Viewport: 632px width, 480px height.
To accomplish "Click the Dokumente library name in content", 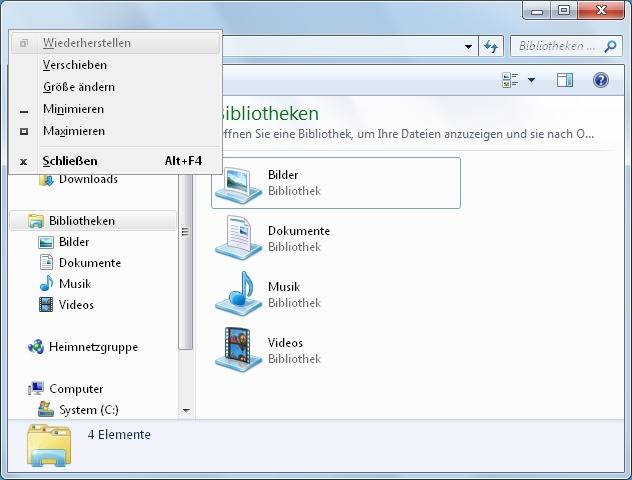I will click(299, 231).
